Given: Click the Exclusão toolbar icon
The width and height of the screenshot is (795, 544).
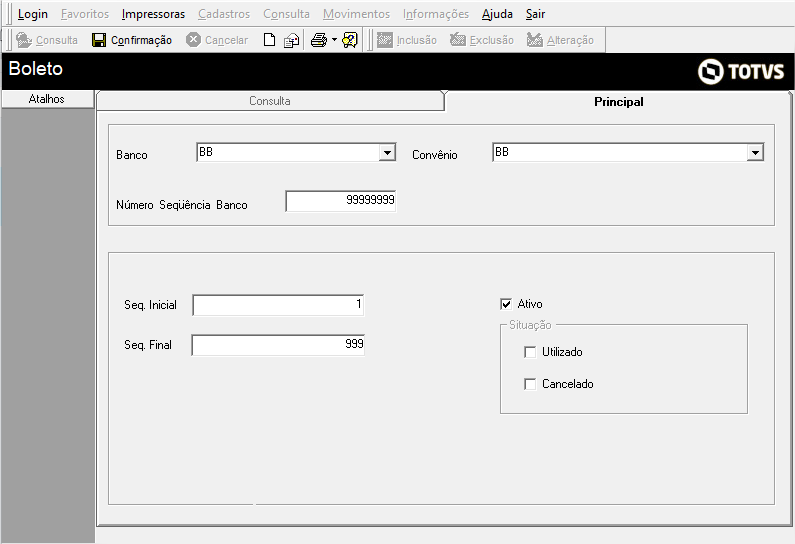Looking at the screenshot, I should [458, 40].
